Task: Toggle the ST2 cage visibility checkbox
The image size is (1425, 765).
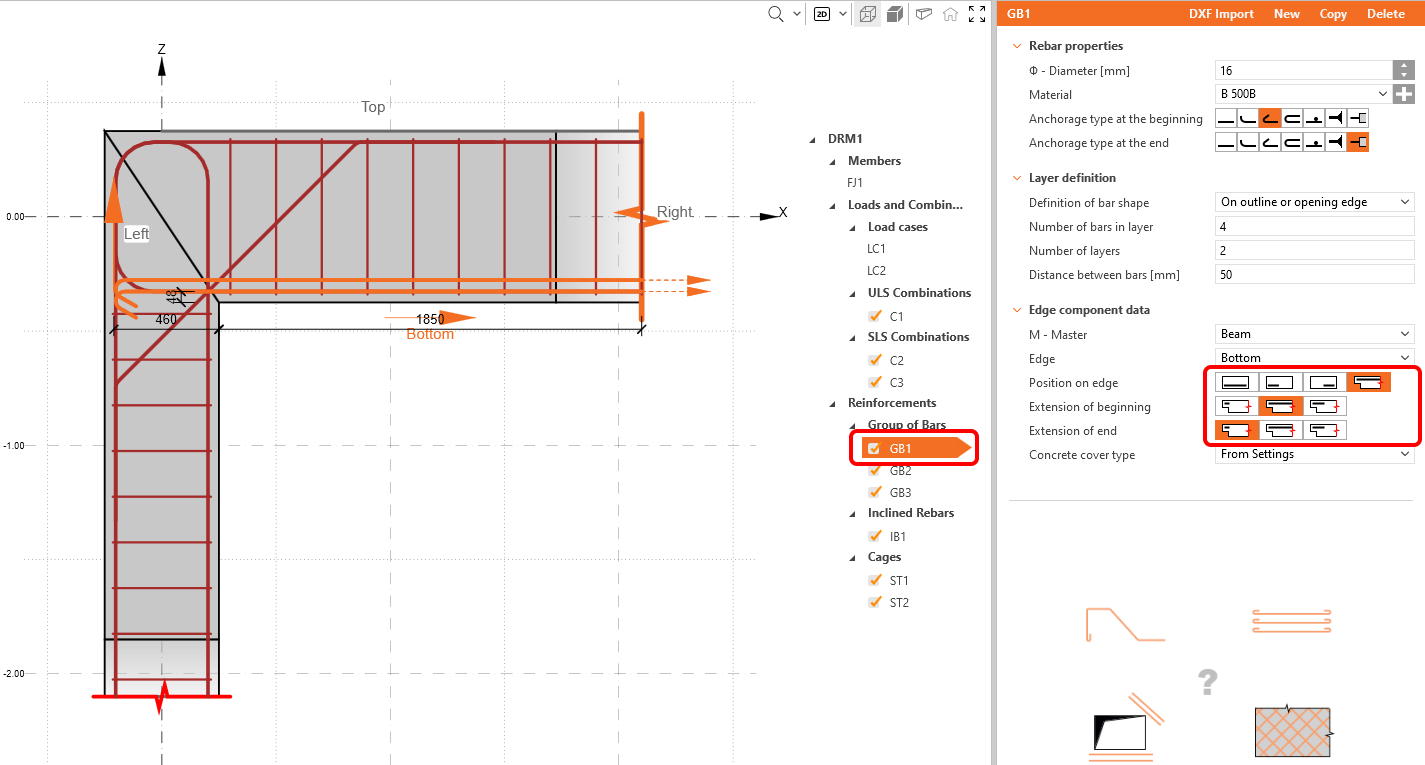Action: pos(875,602)
